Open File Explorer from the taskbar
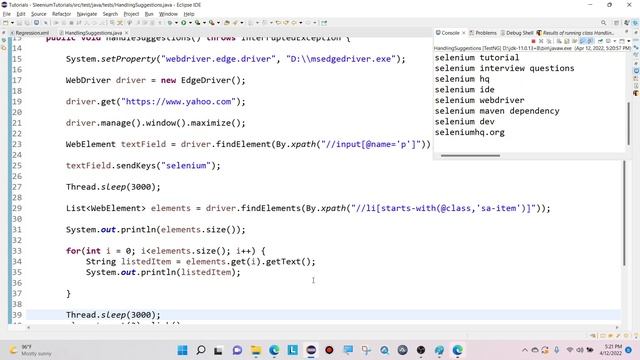Viewport: 640px width, 360px height. tap(256, 350)
